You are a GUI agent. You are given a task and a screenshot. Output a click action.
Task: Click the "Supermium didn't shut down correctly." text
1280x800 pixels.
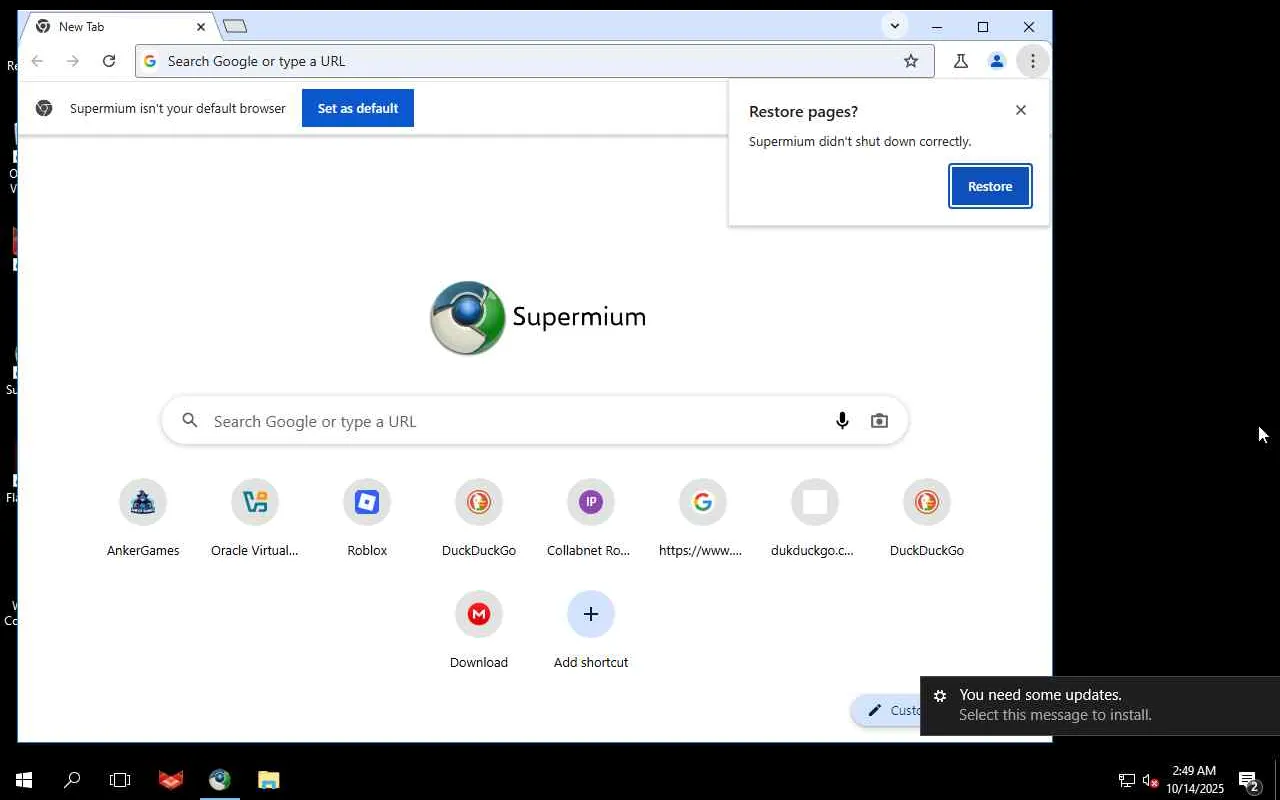pyautogui.click(x=860, y=141)
